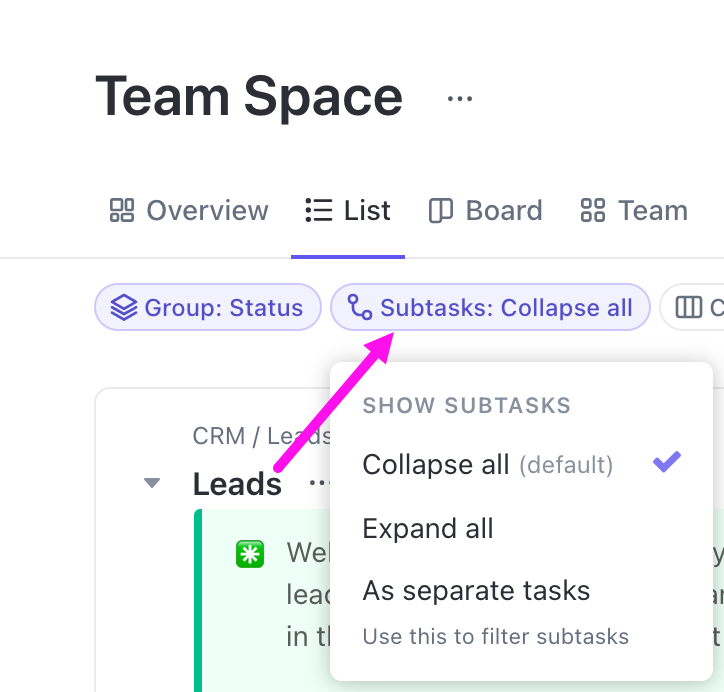Open the Team Space more options ellipsis

(459, 98)
